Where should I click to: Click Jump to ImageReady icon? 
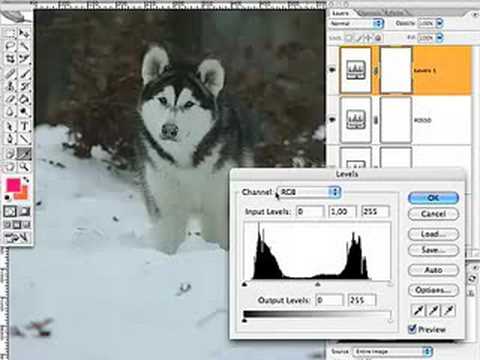click(17, 237)
